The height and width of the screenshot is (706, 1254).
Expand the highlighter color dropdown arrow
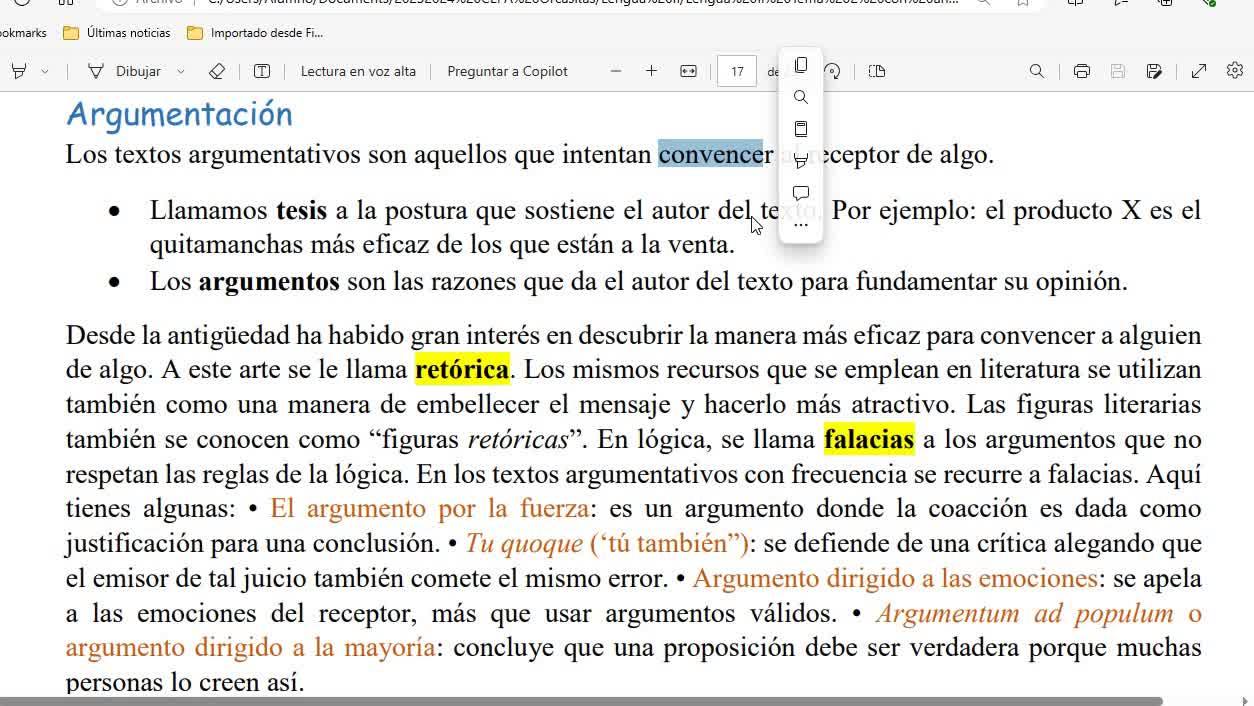[45, 71]
